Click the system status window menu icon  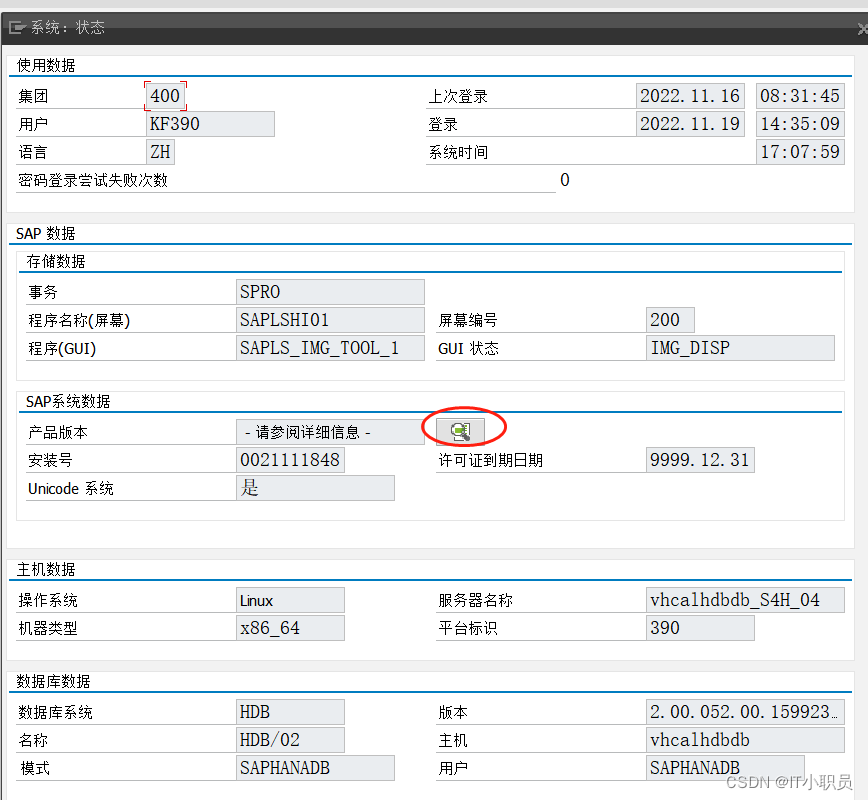(17, 27)
